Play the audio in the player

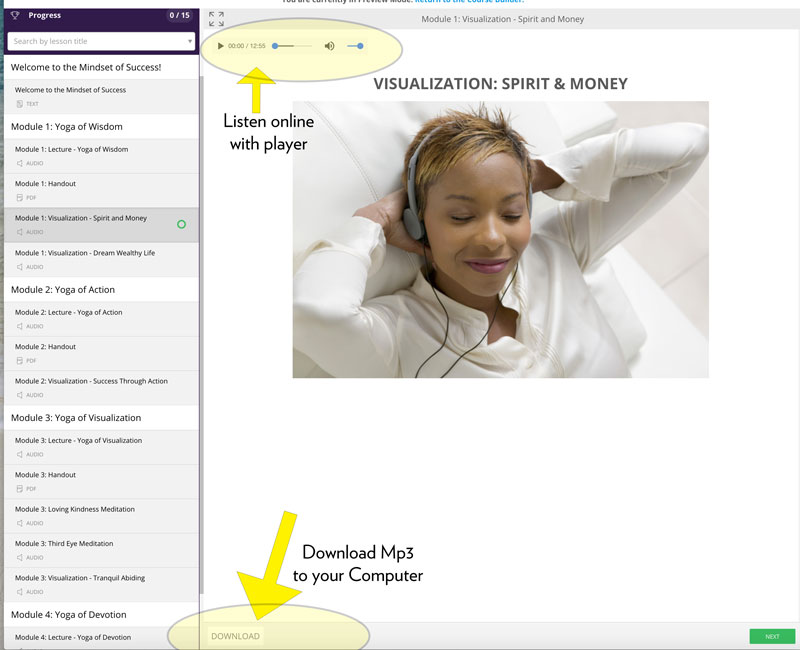pyautogui.click(x=220, y=46)
